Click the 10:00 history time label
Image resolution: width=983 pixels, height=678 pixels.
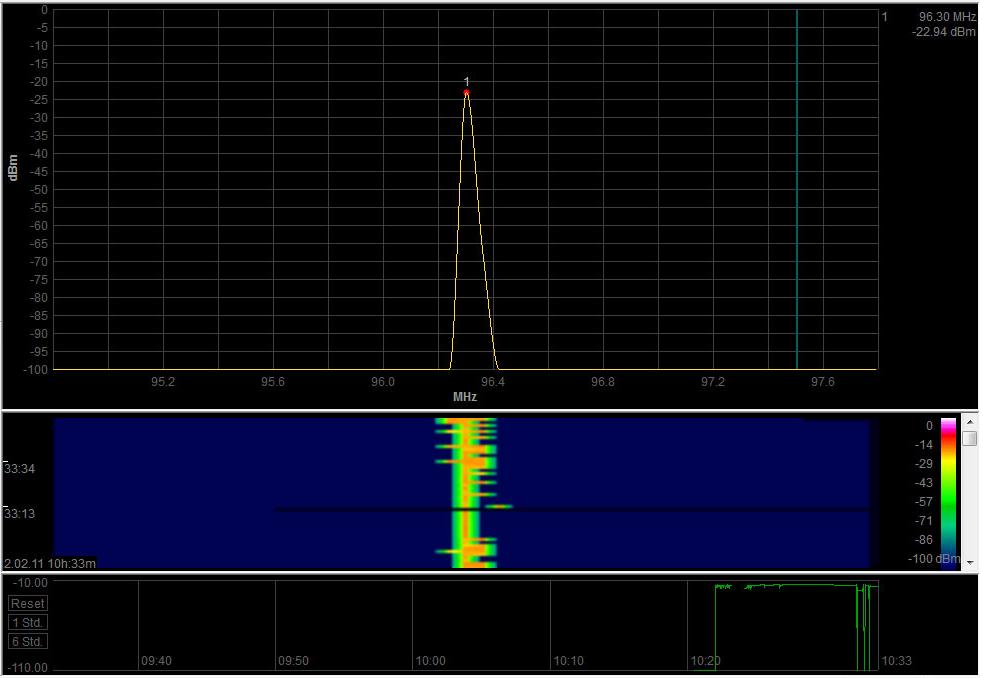click(x=431, y=660)
